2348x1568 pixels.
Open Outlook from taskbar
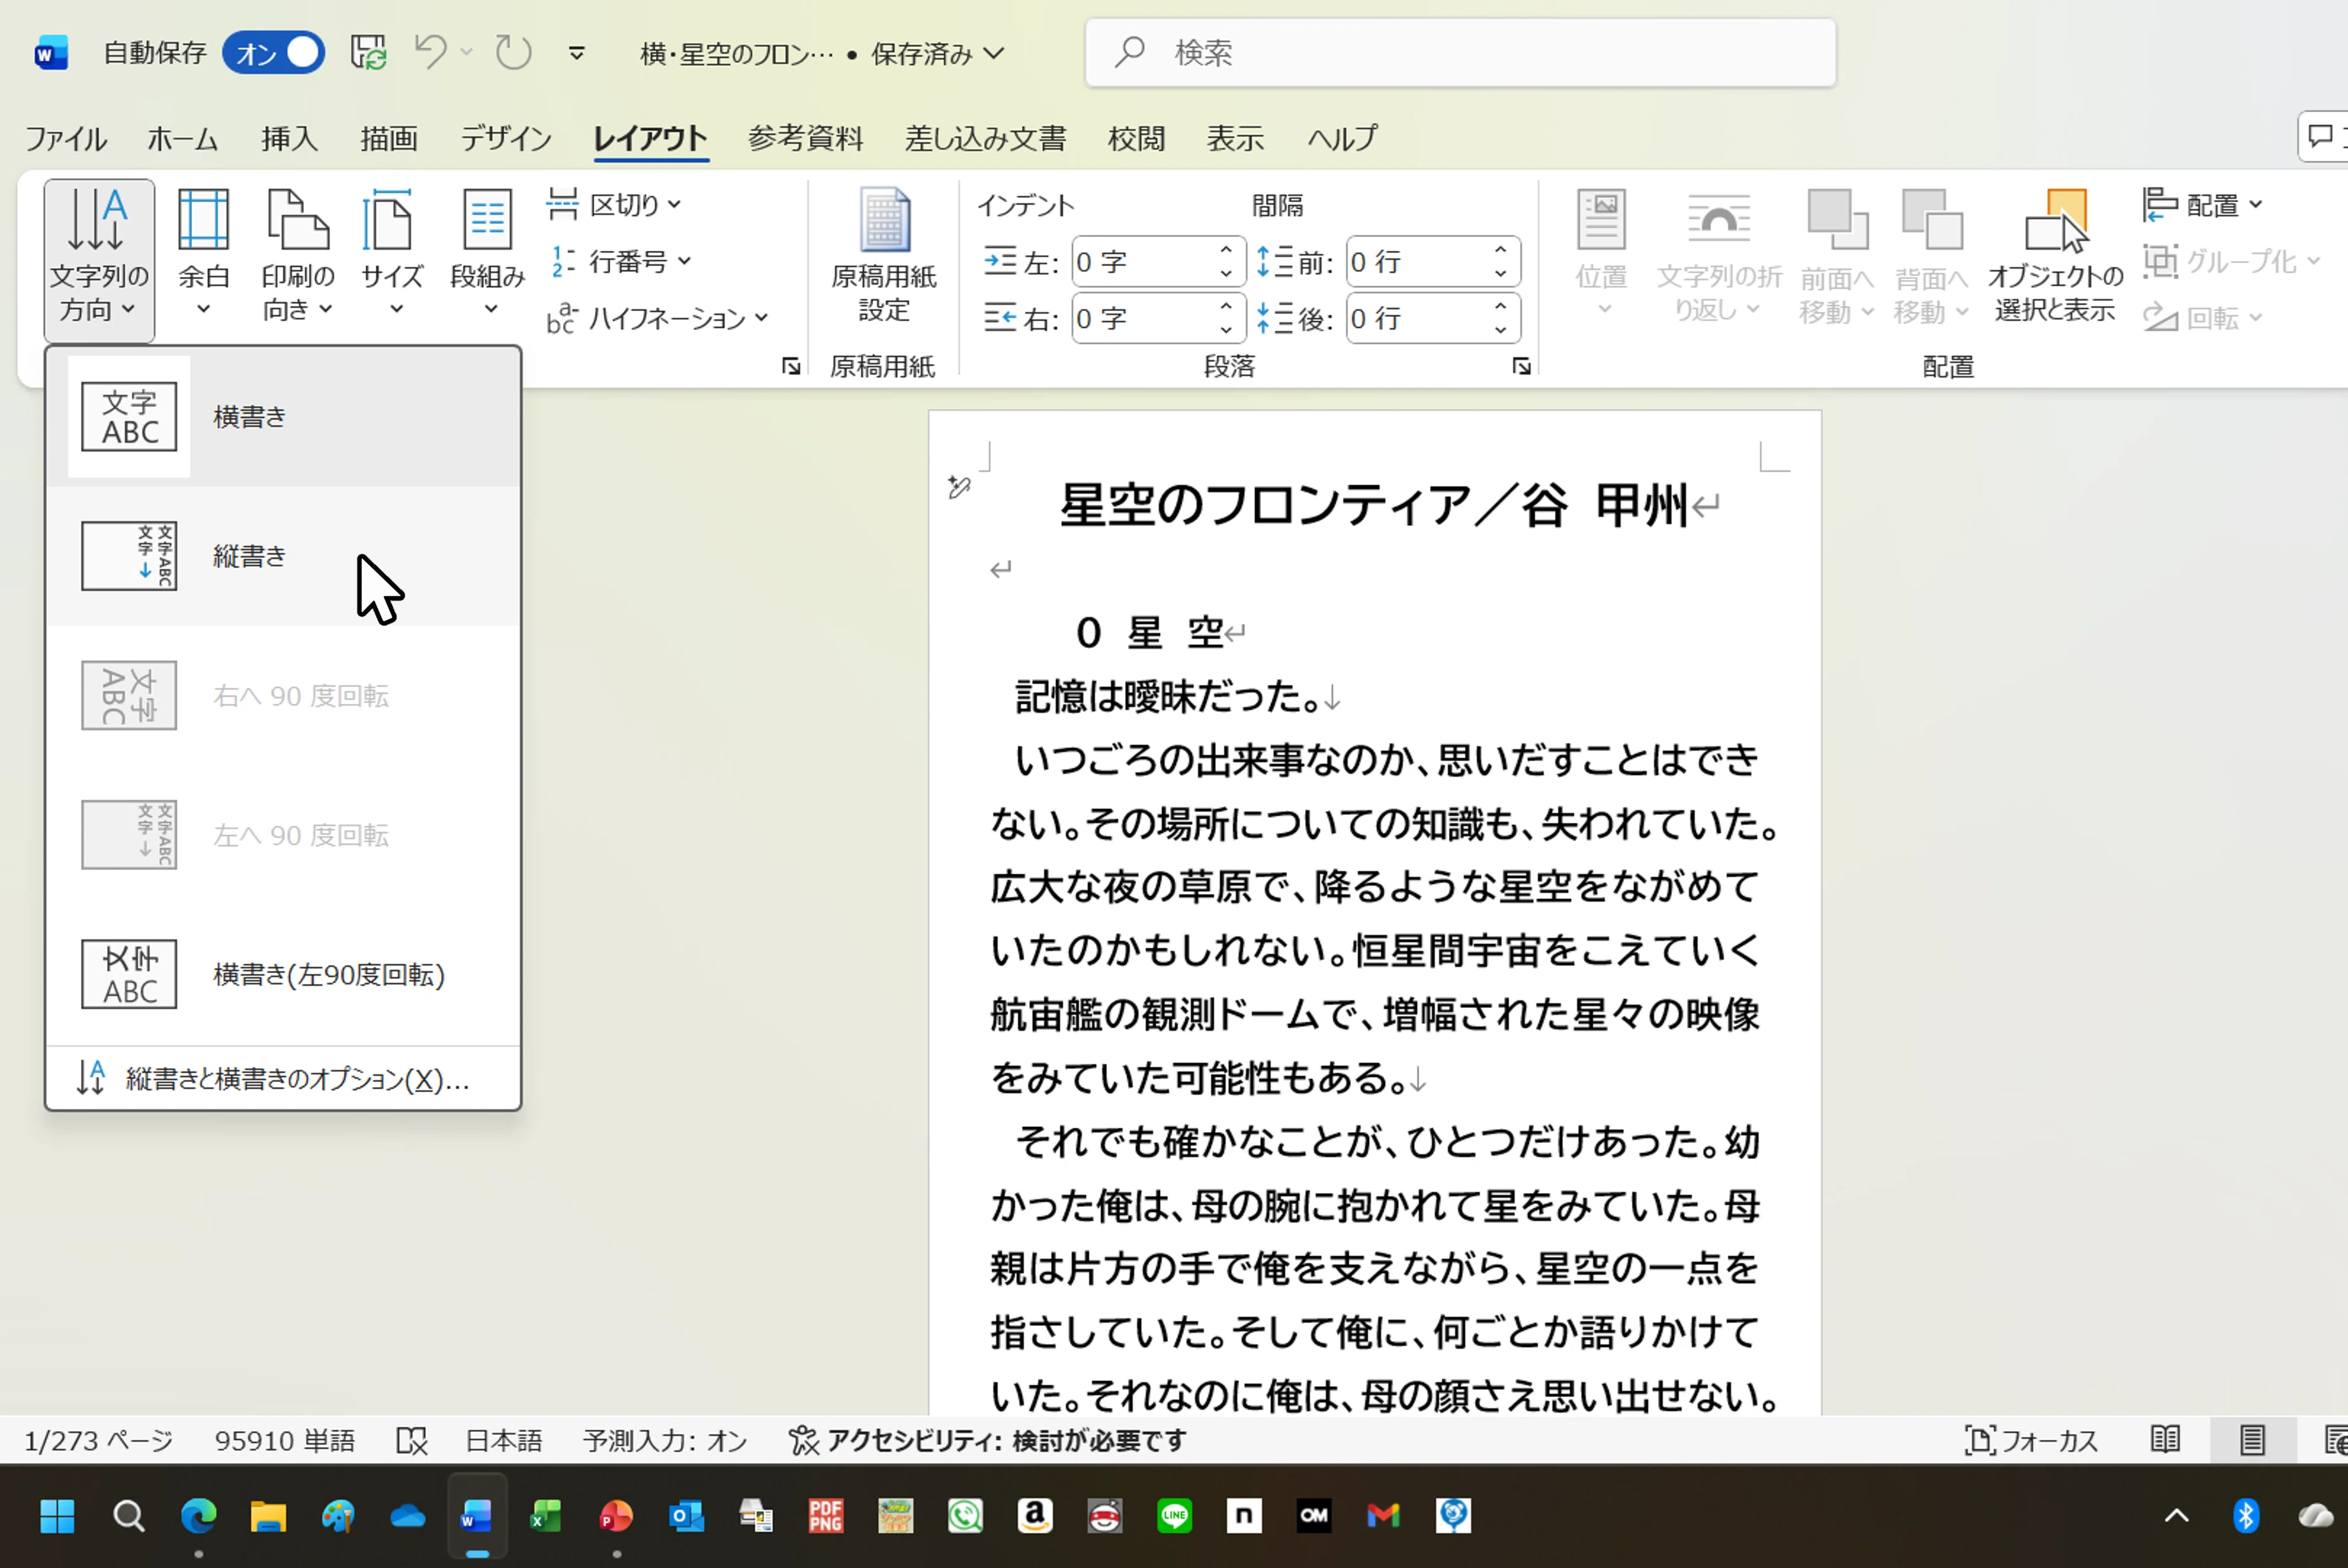(x=686, y=1516)
